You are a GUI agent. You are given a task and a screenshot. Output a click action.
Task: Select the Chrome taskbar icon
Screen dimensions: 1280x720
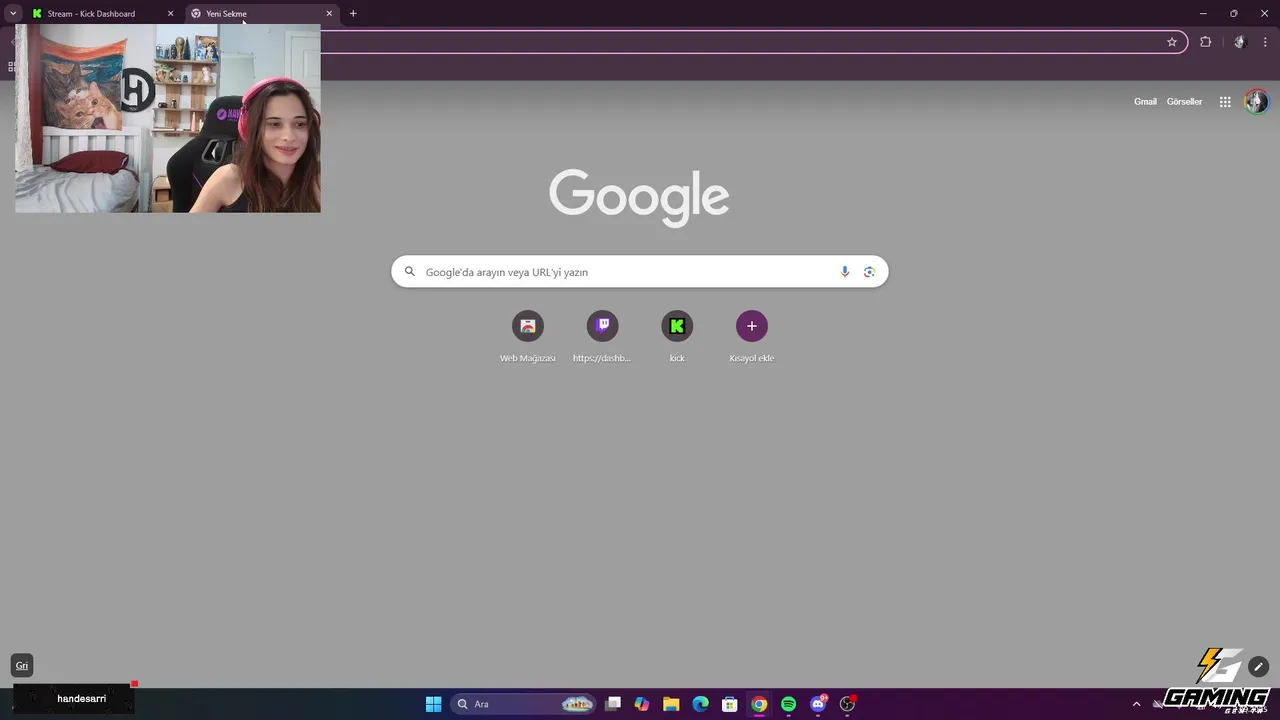(x=759, y=704)
